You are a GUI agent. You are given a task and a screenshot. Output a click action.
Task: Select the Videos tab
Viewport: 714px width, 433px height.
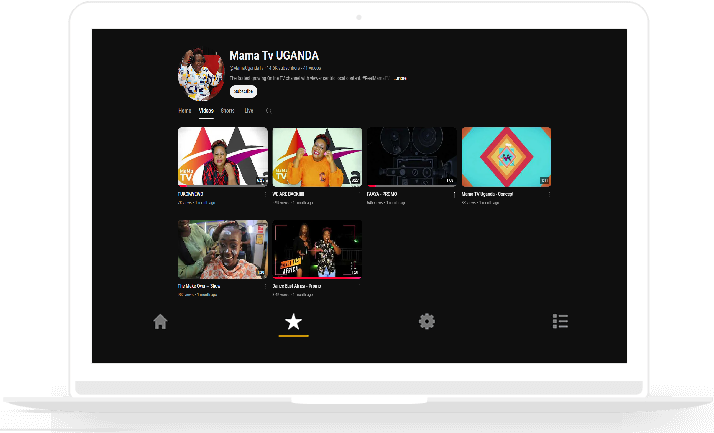click(x=206, y=111)
